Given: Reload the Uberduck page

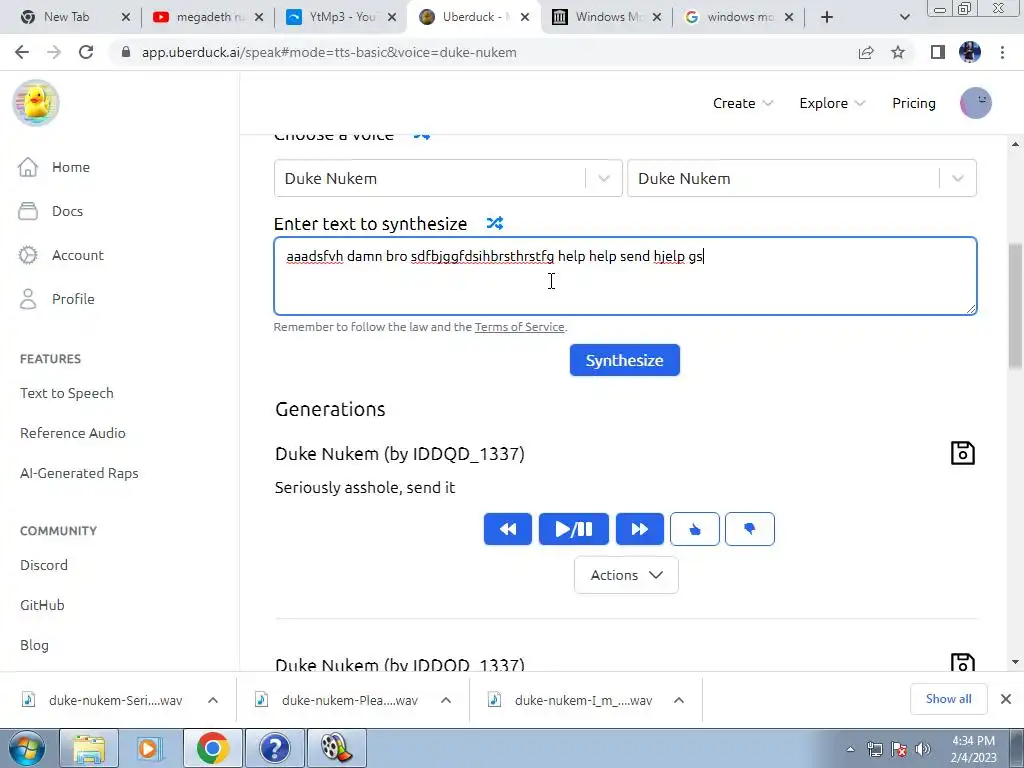Looking at the screenshot, I should coord(86,52).
